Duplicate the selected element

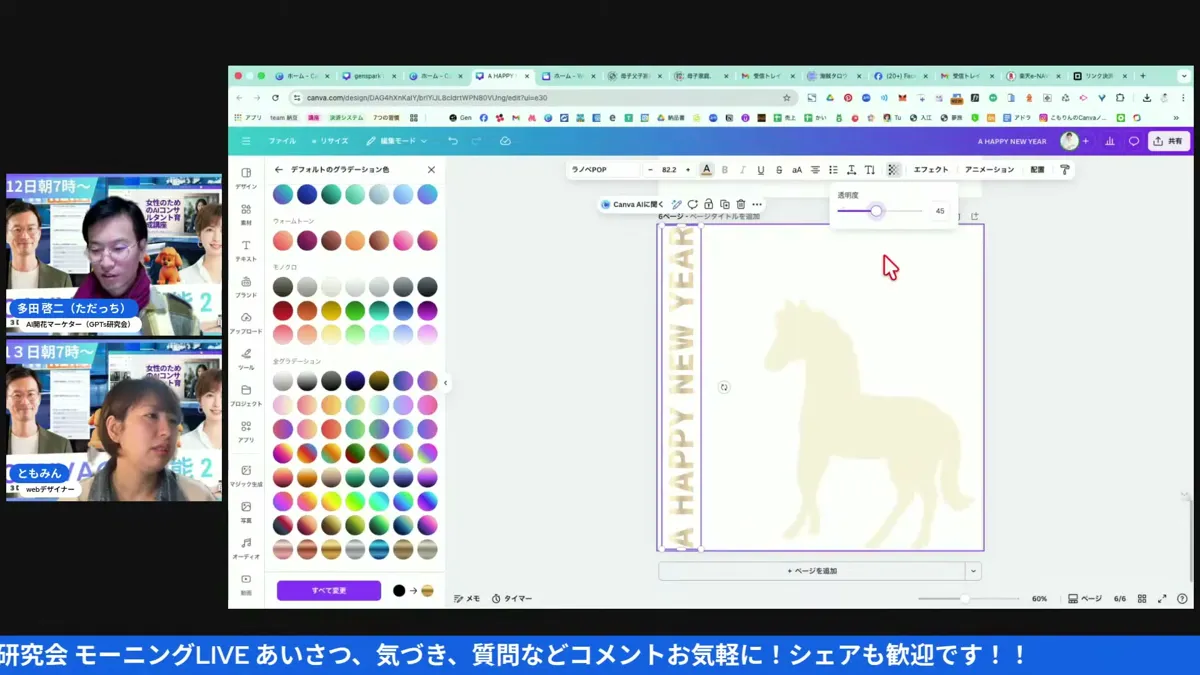725,204
